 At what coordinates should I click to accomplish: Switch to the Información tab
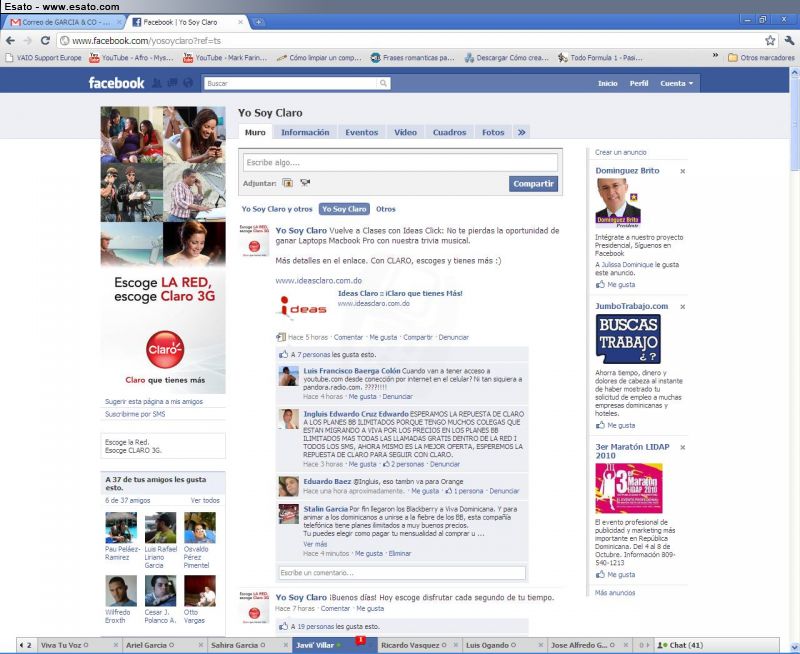pos(305,132)
